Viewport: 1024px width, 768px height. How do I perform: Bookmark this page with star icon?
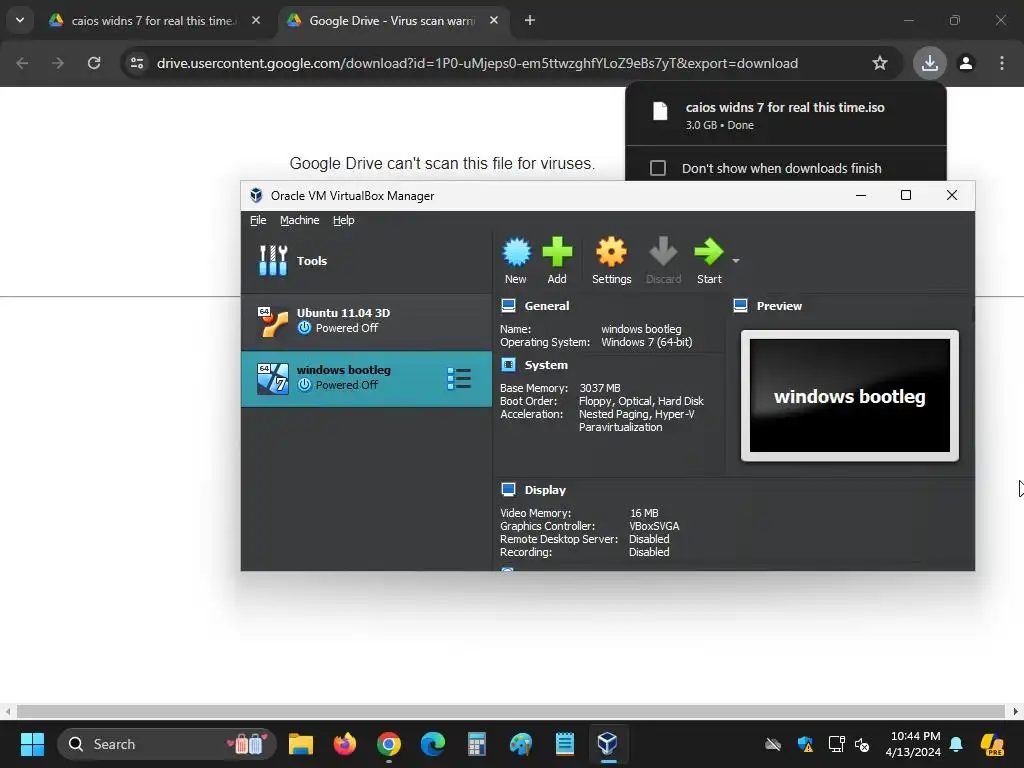tap(880, 63)
